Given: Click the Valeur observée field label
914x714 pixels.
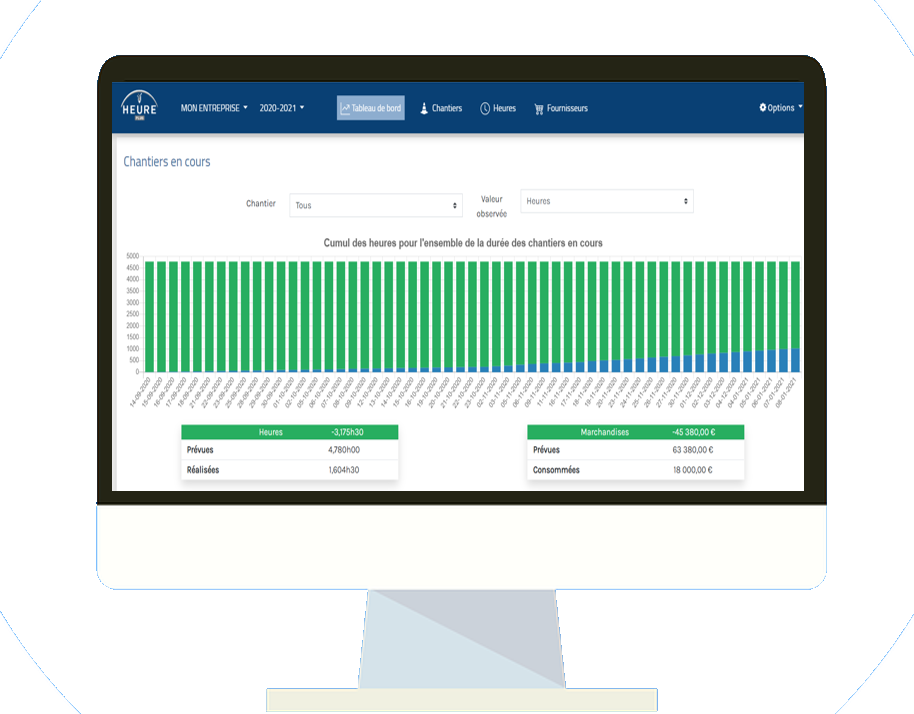Looking at the screenshot, I should pyautogui.click(x=491, y=206).
